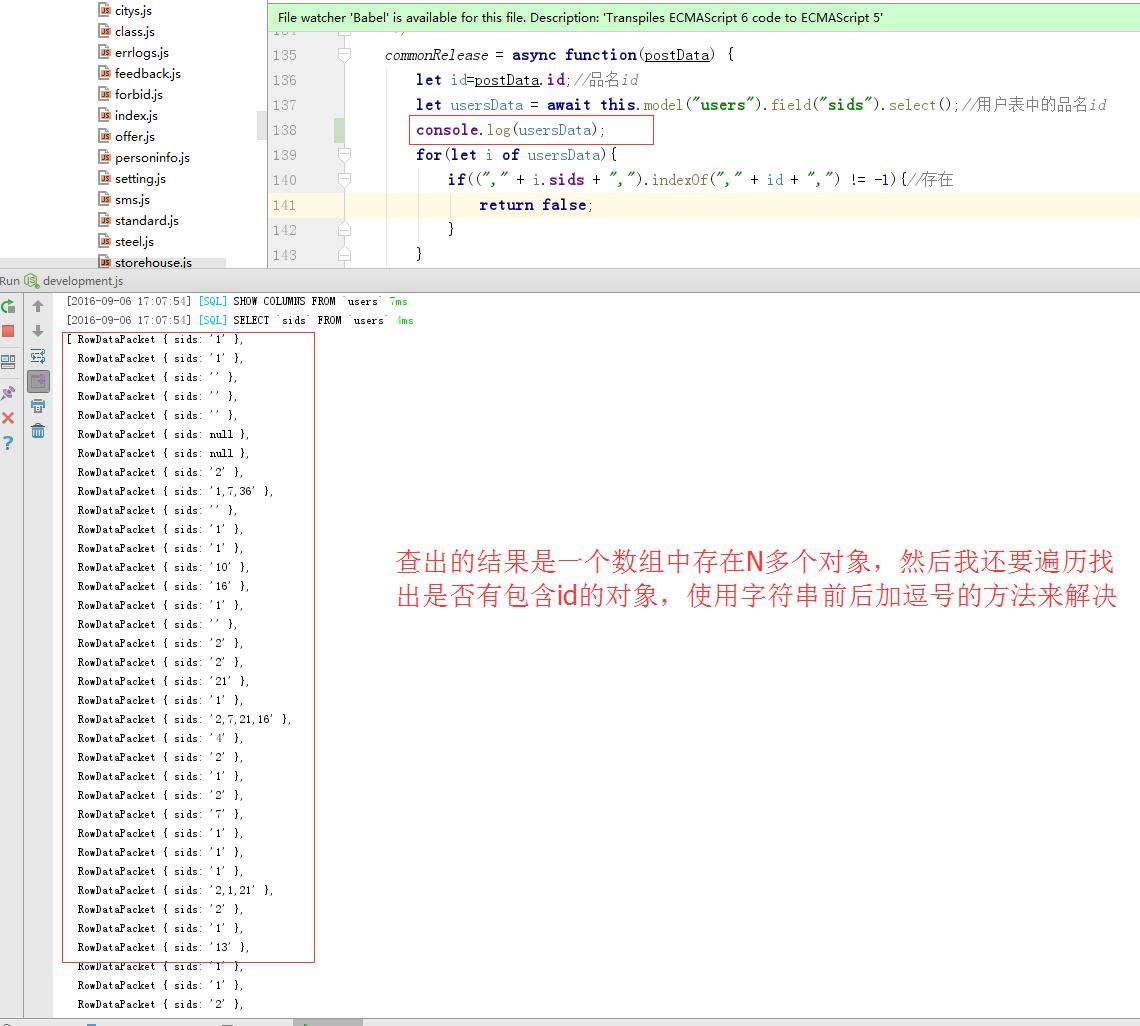Open personinfo.js in the project tree

pos(152,158)
